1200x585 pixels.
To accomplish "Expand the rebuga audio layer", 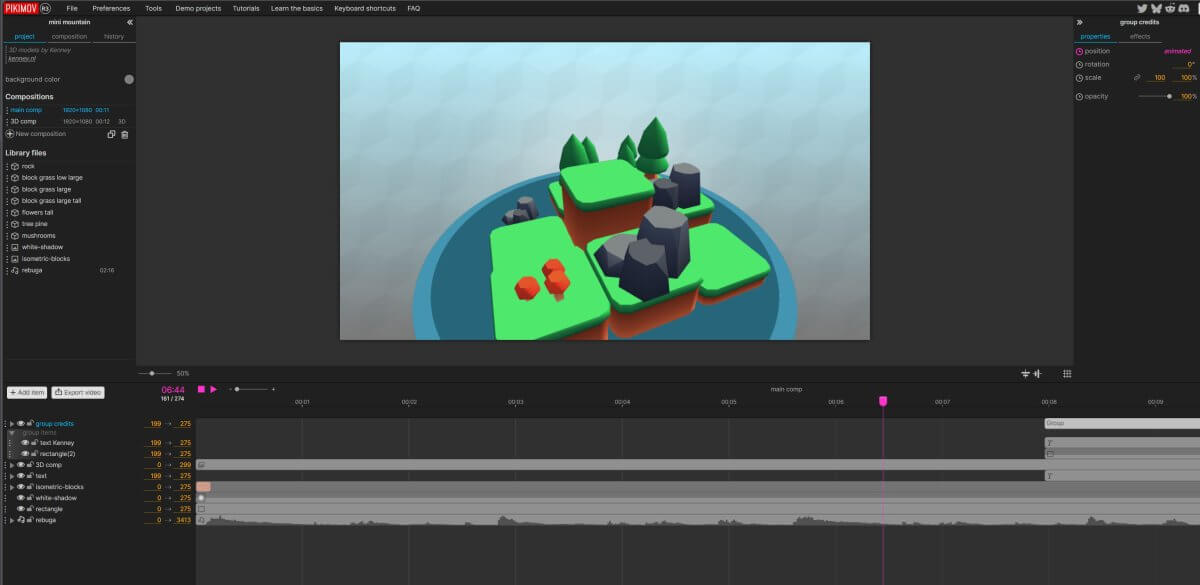I will [11, 520].
